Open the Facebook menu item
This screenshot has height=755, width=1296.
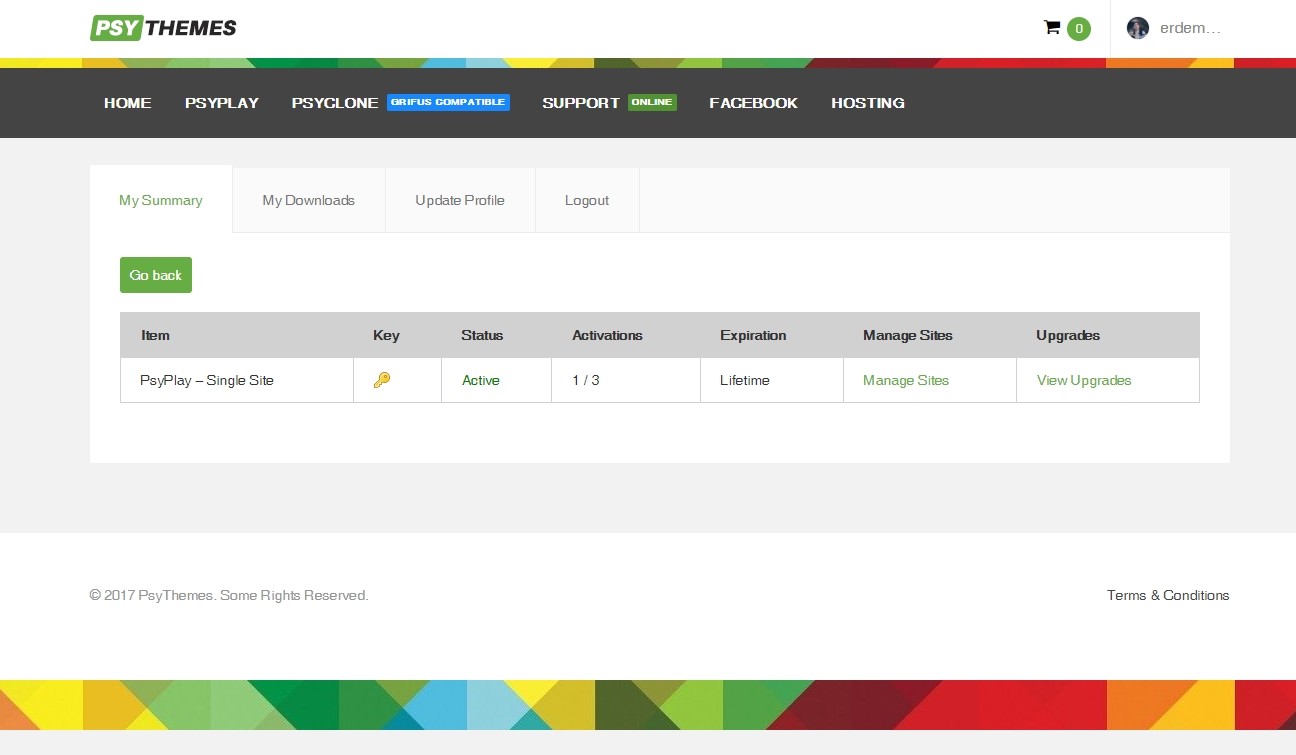754,103
